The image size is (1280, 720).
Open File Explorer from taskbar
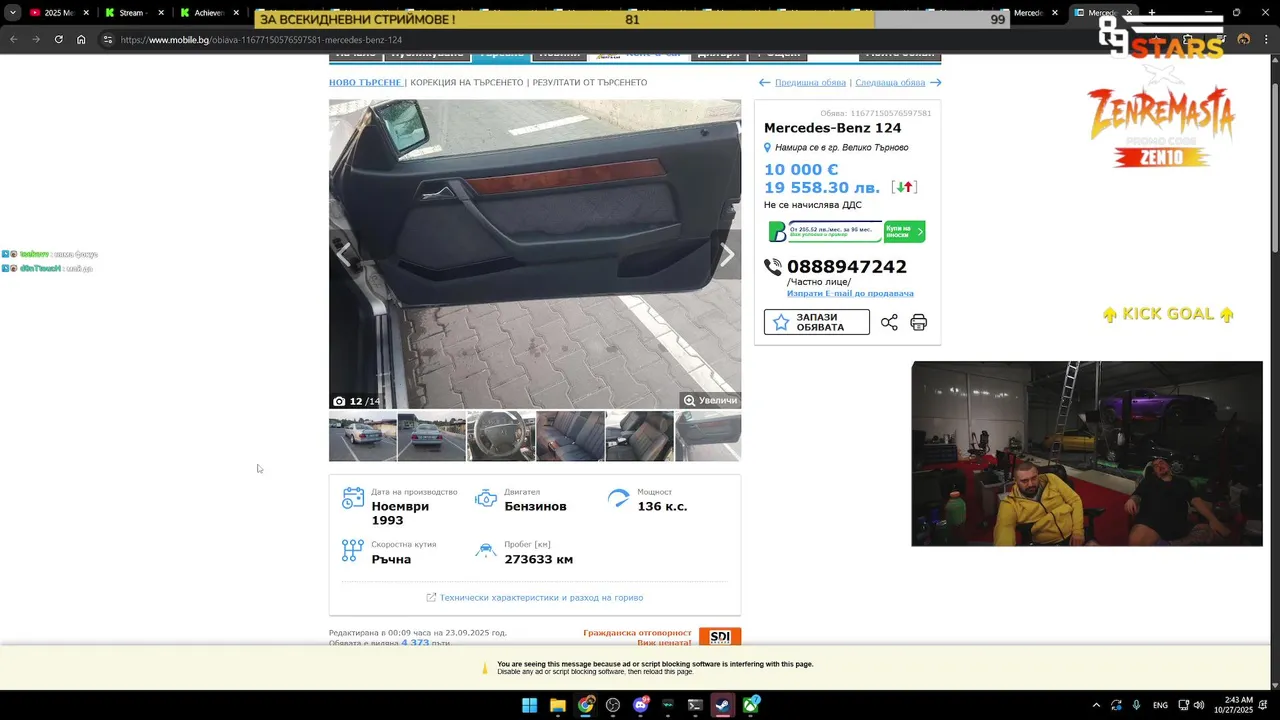coord(558,705)
